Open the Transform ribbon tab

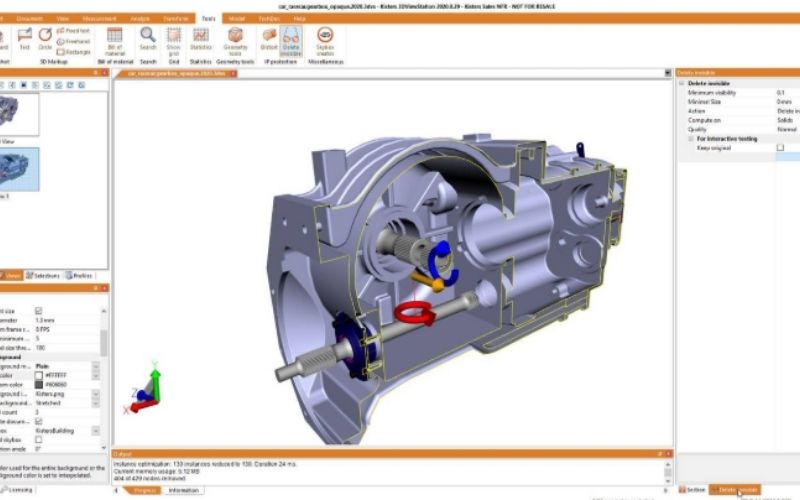[176, 18]
